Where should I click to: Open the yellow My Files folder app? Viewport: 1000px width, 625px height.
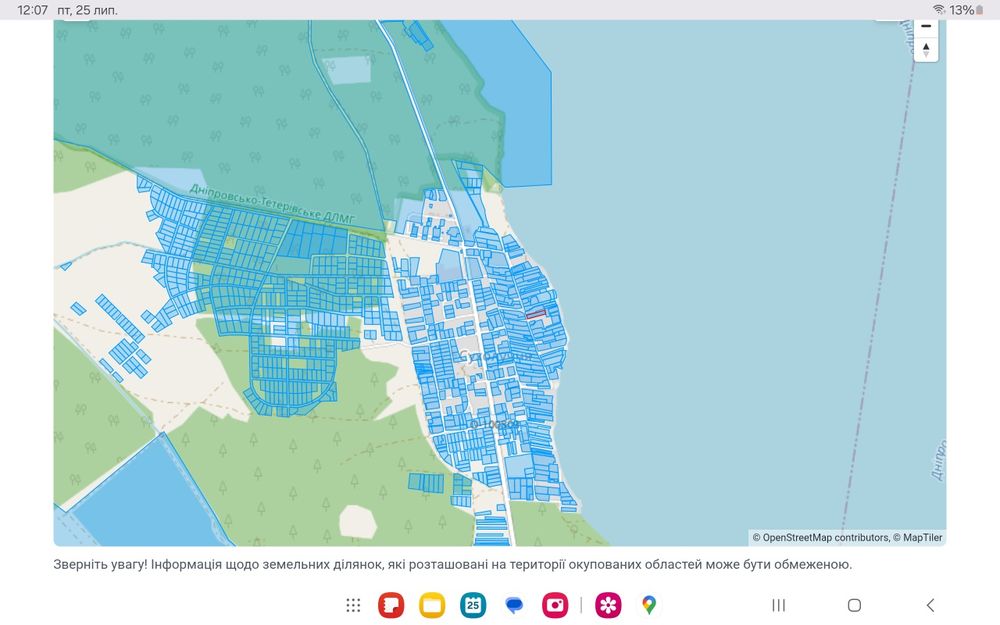[x=432, y=605]
